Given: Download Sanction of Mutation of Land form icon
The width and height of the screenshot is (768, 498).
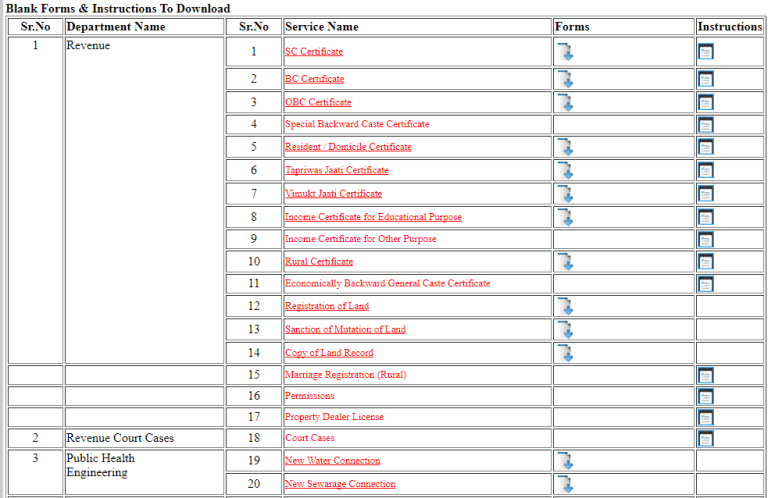Looking at the screenshot, I should 565,330.
